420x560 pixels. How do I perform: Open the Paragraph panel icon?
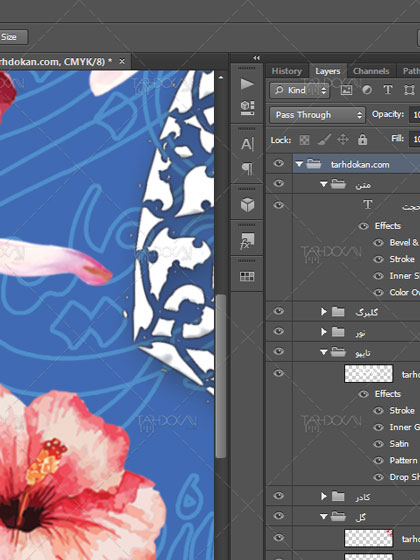(248, 169)
